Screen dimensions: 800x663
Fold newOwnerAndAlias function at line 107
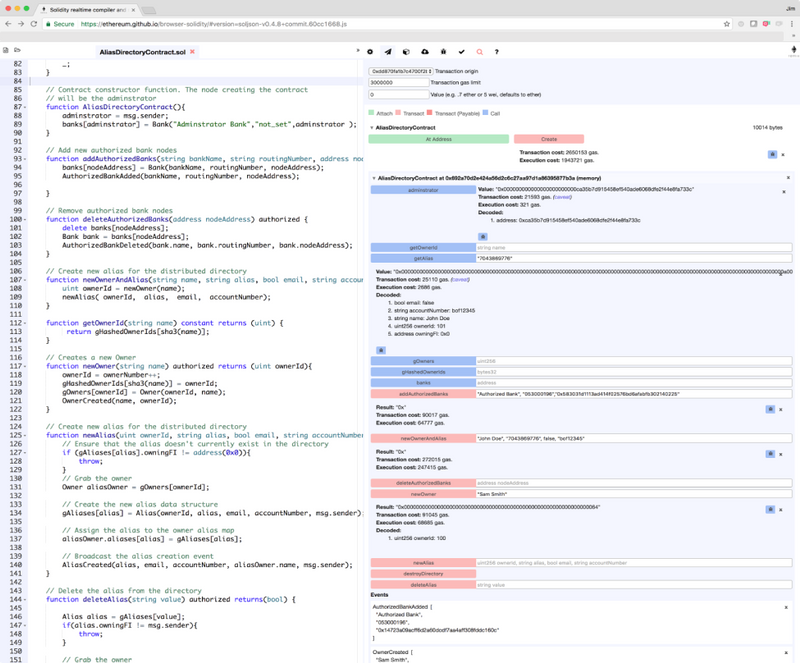(x=26, y=280)
